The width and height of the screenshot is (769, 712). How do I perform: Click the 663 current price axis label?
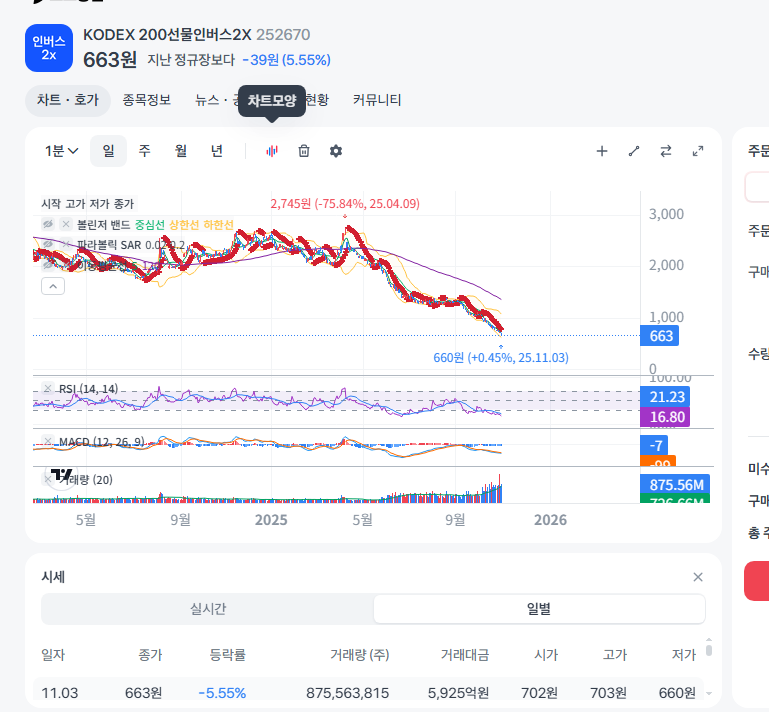660,336
